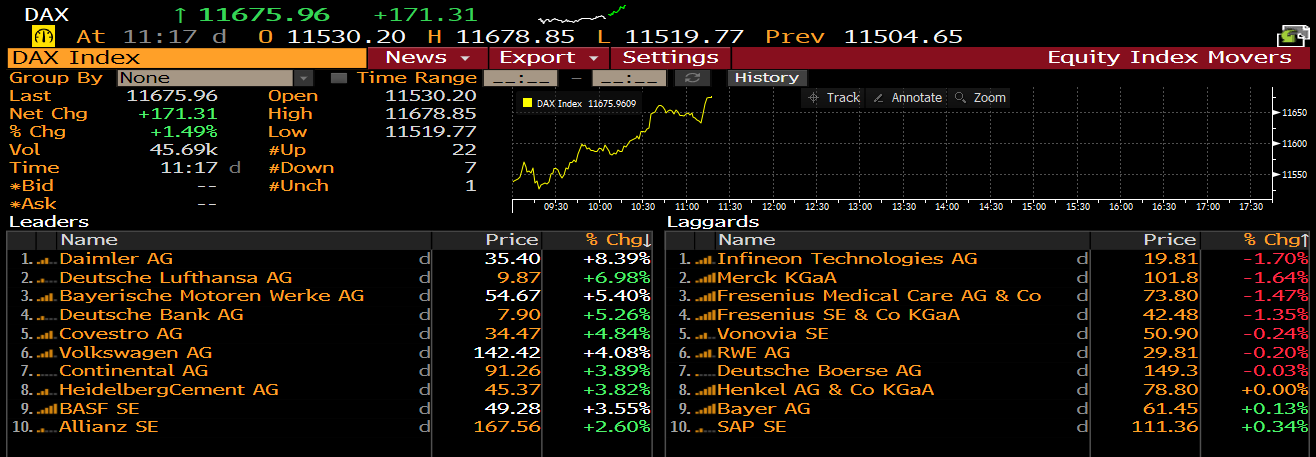Click the Vol value 45.69k
Image resolution: width=1316 pixels, height=457 pixels.
coord(184,150)
